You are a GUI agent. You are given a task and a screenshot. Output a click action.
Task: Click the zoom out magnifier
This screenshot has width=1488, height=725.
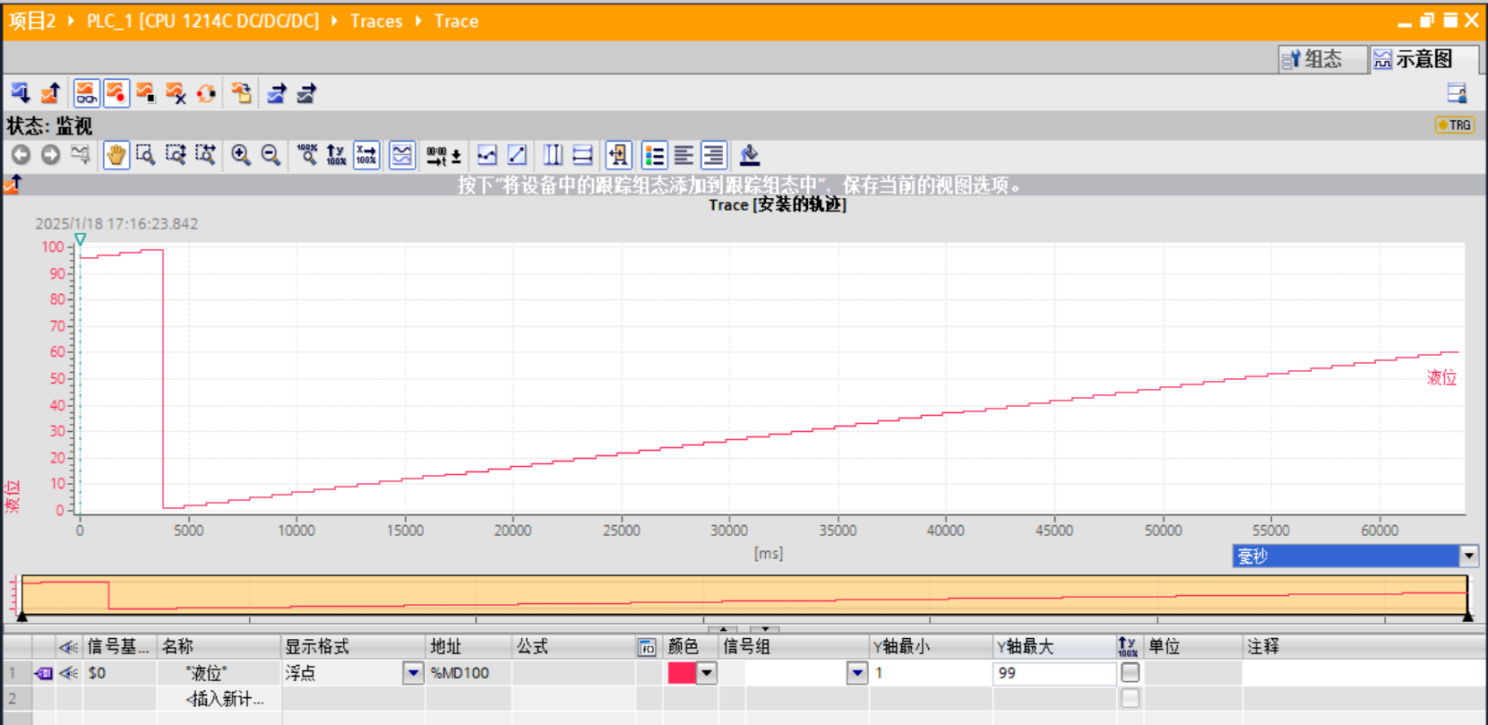(x=270, y=155)
